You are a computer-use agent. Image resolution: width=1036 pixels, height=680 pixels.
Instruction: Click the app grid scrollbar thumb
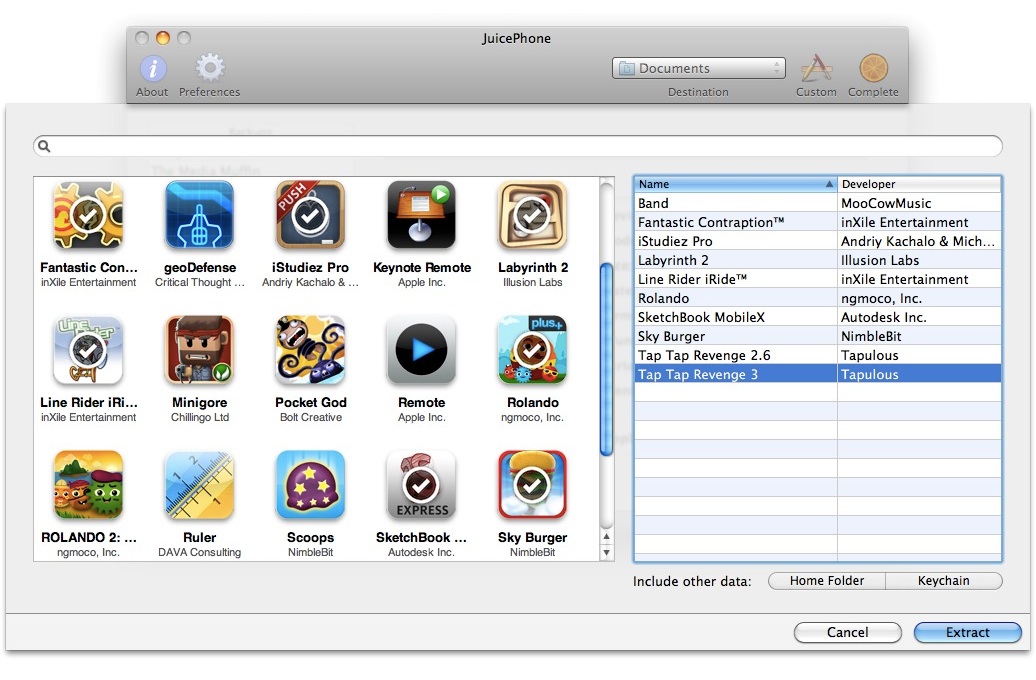(606, 359)
